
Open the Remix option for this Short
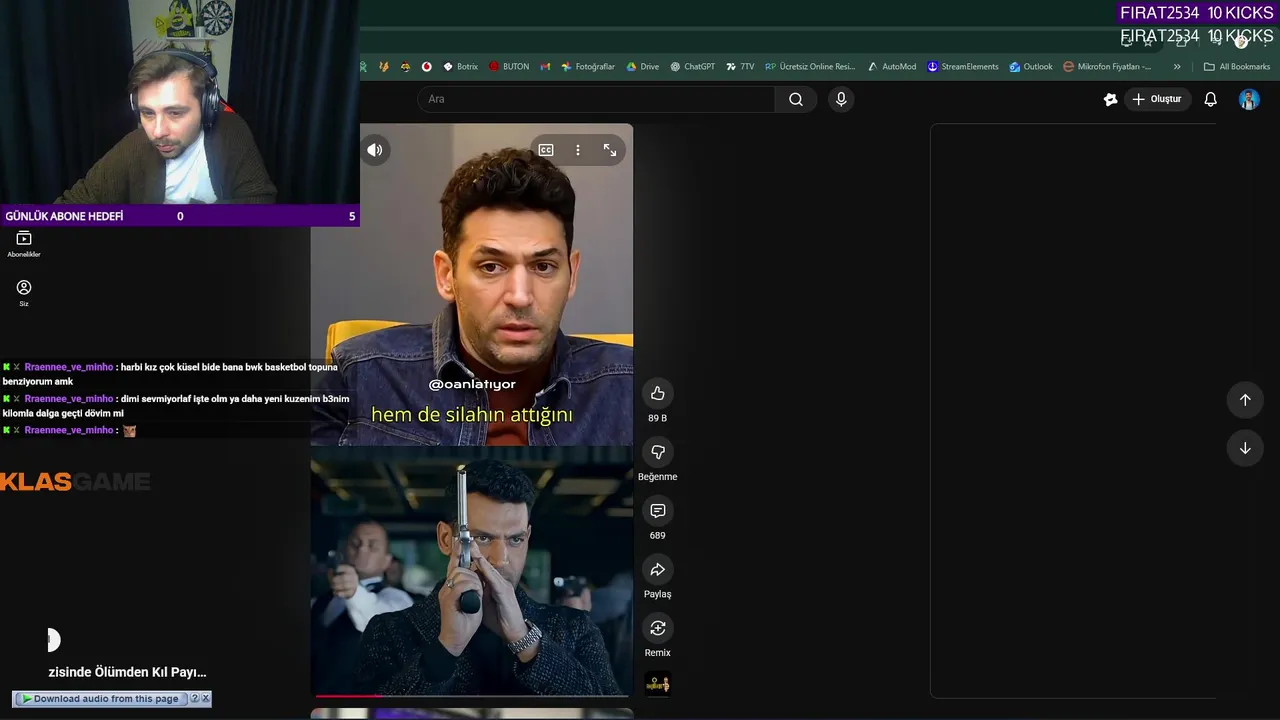[x=657, y=628]
